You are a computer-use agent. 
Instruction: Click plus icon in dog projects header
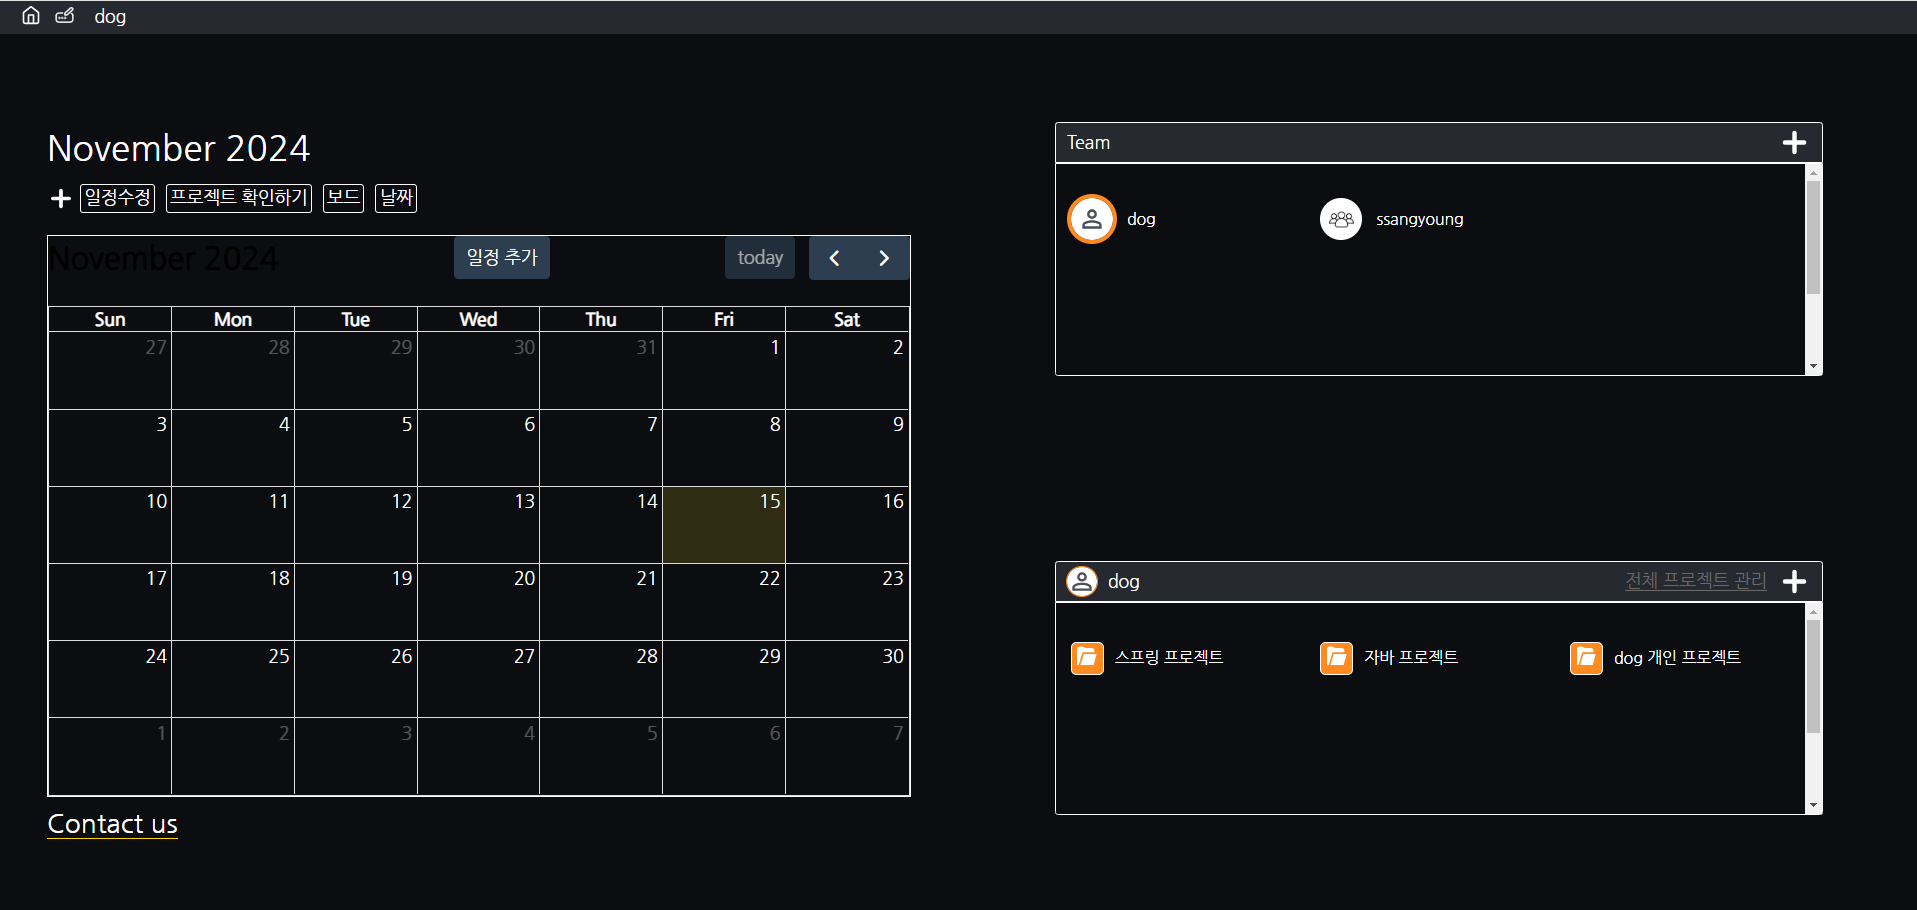pyautogui.click(x=1794, y=581)
